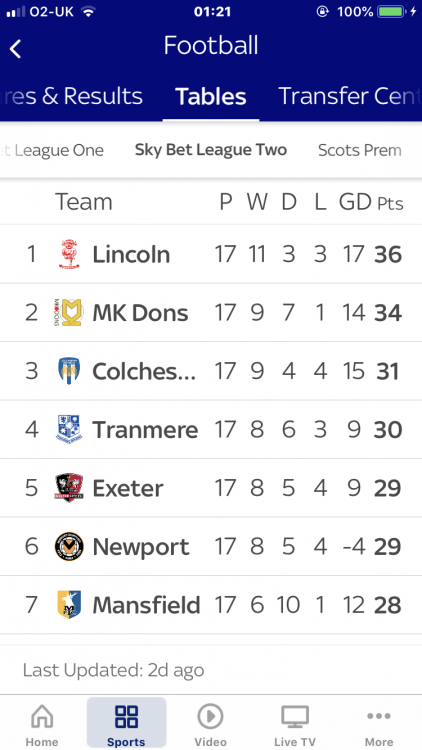Tap the Mansfield club crest
The height and width of the screenshot is (750, 422).
pos(69,605)
